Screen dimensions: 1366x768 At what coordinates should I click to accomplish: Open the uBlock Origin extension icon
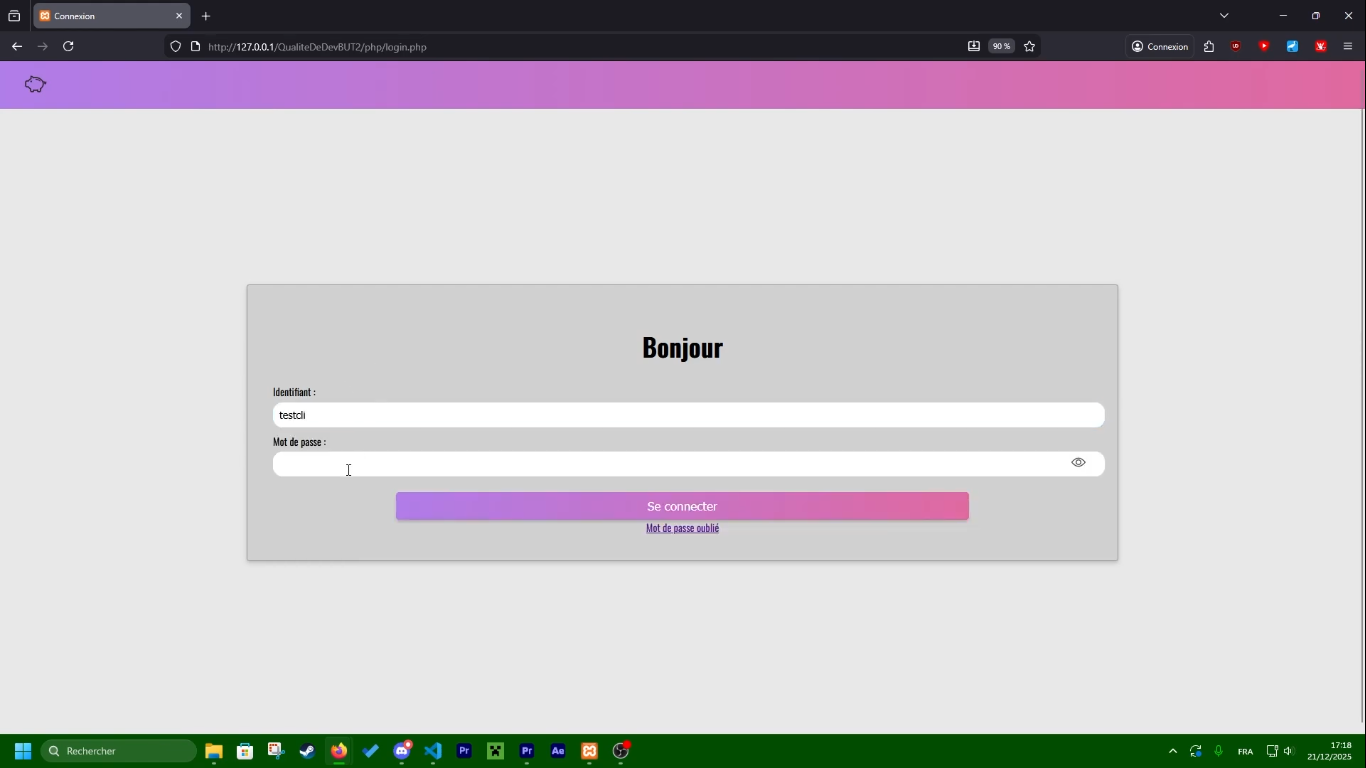tap(1236, 46)
